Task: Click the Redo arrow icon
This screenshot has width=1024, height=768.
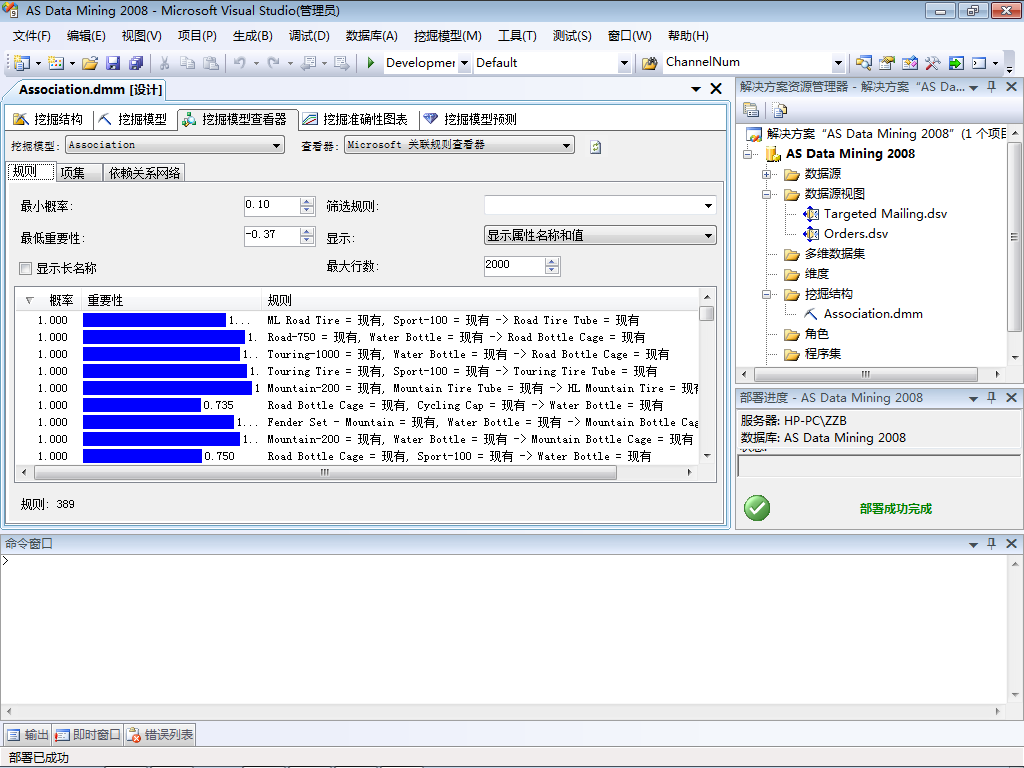Action: (x=274, y=63)
